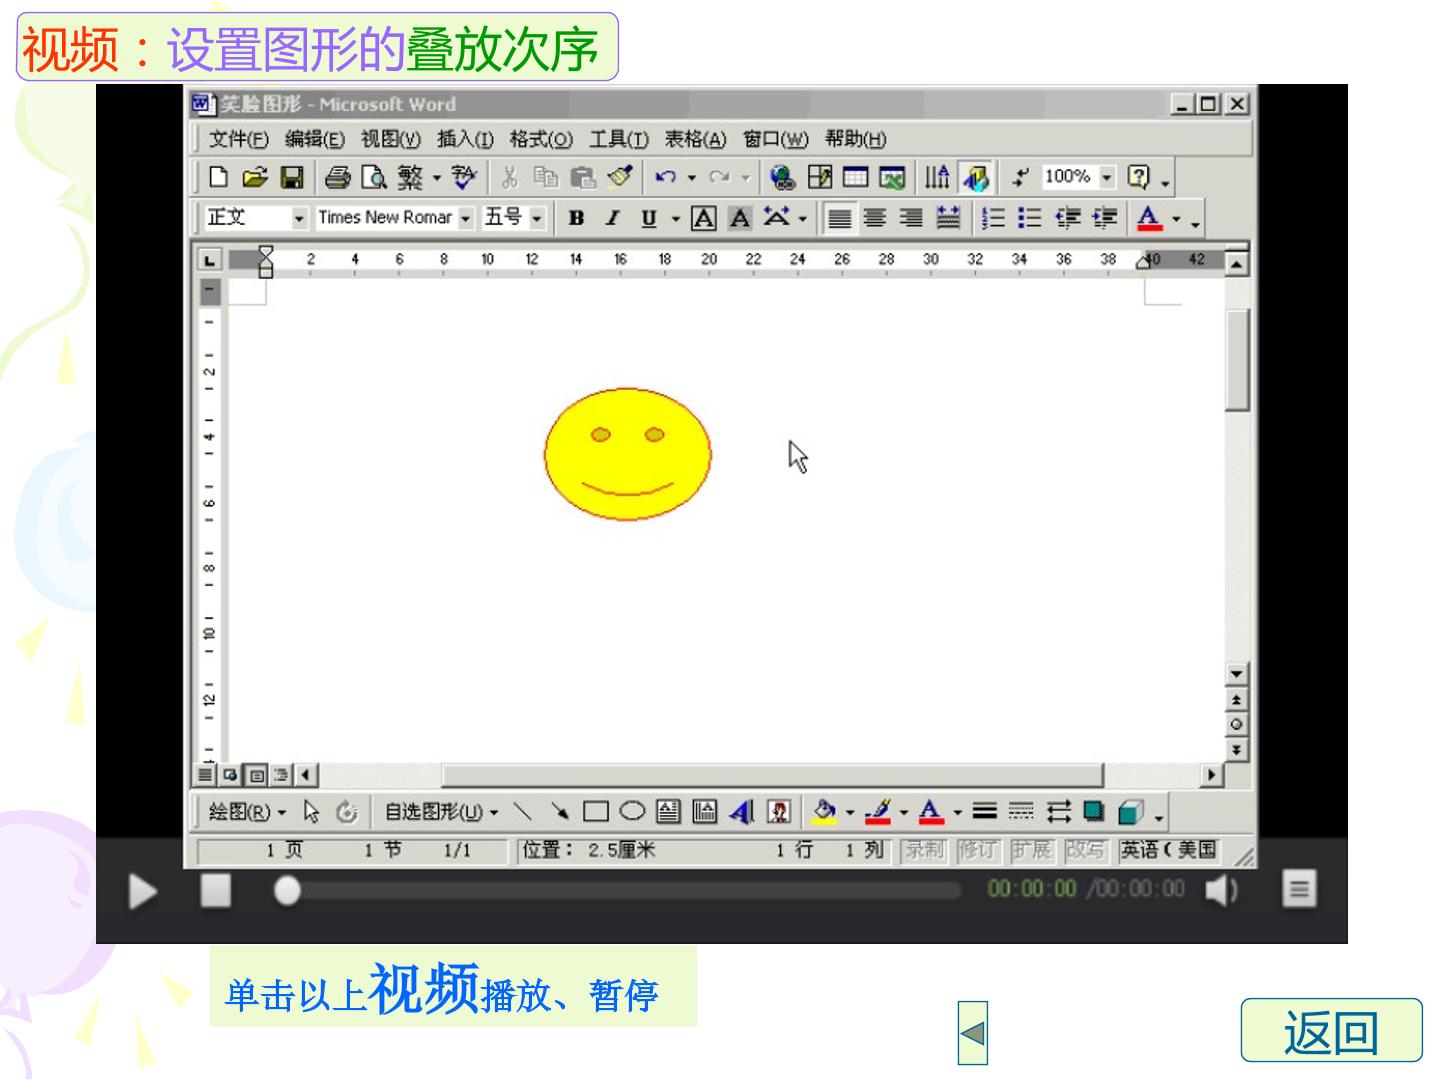This screenshot has width=1440, height=1080.
Task: Undo the last action
Action: [x=665, y=178]
